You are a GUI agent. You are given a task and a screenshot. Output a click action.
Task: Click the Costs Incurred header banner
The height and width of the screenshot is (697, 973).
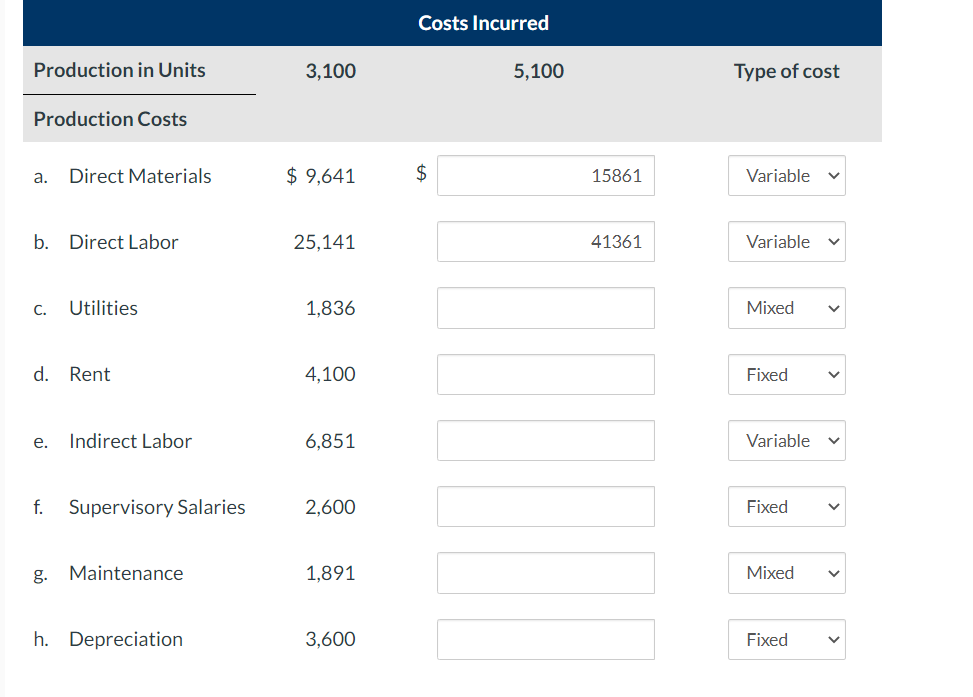483,22
